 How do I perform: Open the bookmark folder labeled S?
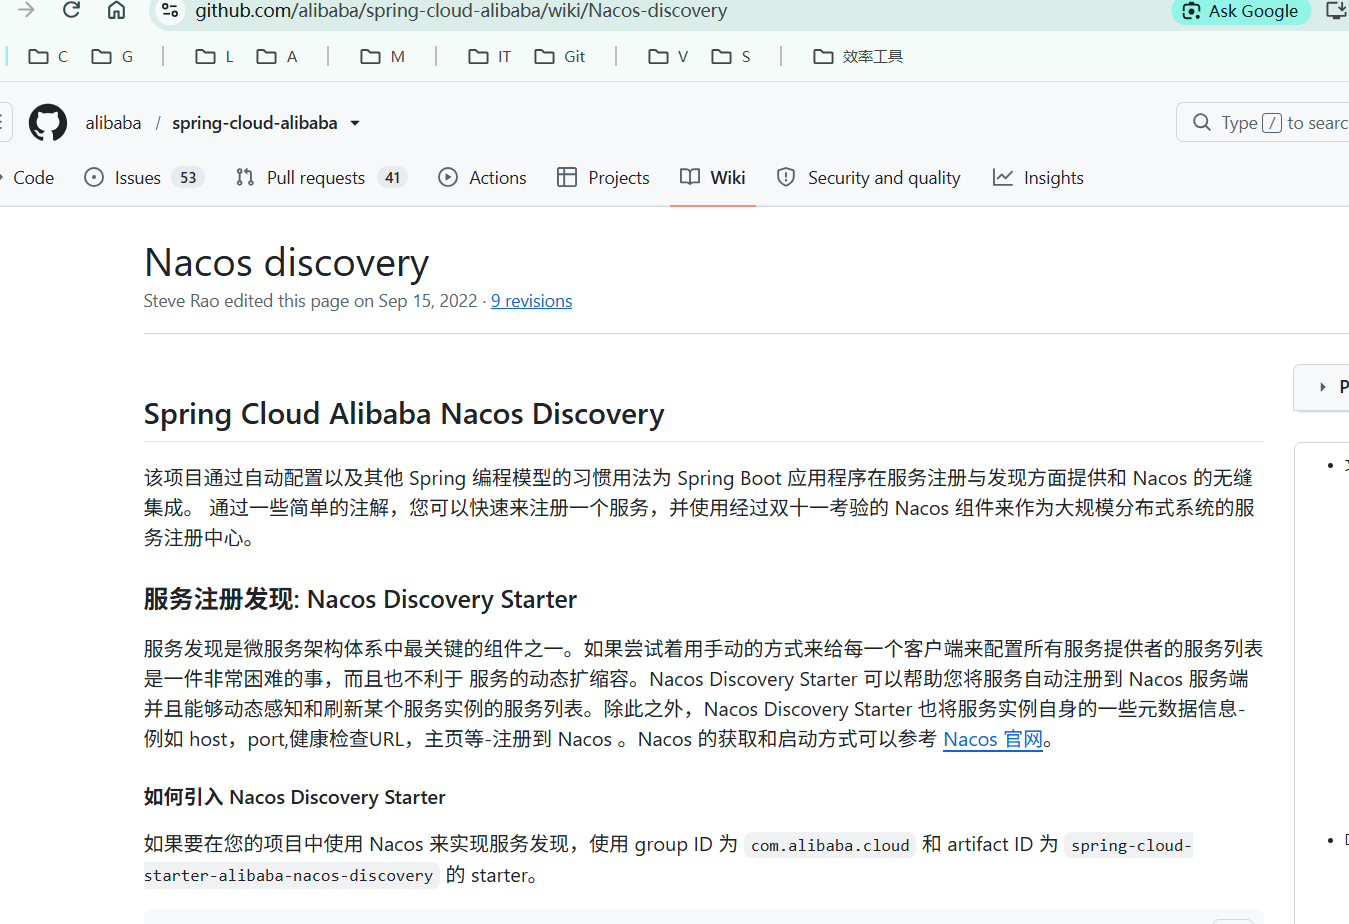click(x=731, y=56)
